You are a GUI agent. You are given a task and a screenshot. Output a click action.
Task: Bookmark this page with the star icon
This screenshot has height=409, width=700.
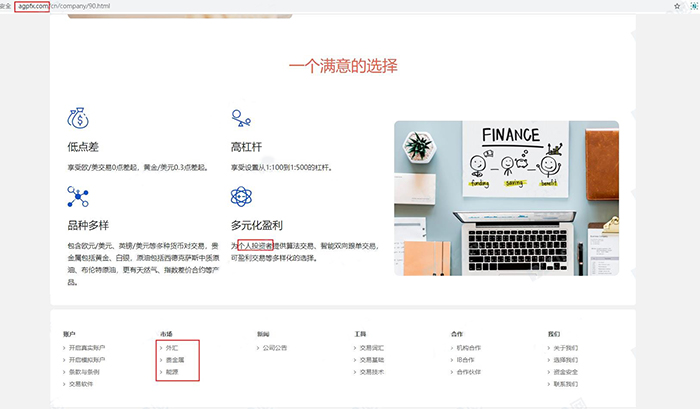click(677, 6)
